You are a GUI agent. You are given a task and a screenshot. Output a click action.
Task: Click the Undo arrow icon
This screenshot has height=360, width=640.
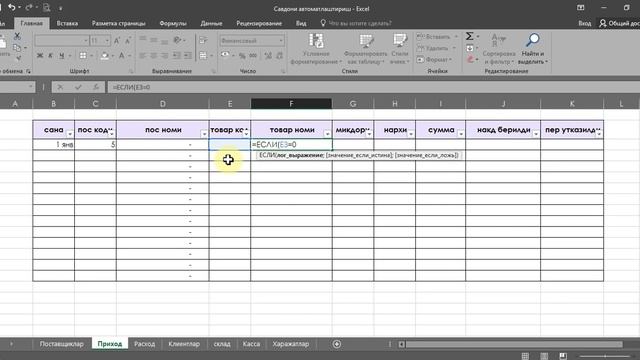(11, 8)
